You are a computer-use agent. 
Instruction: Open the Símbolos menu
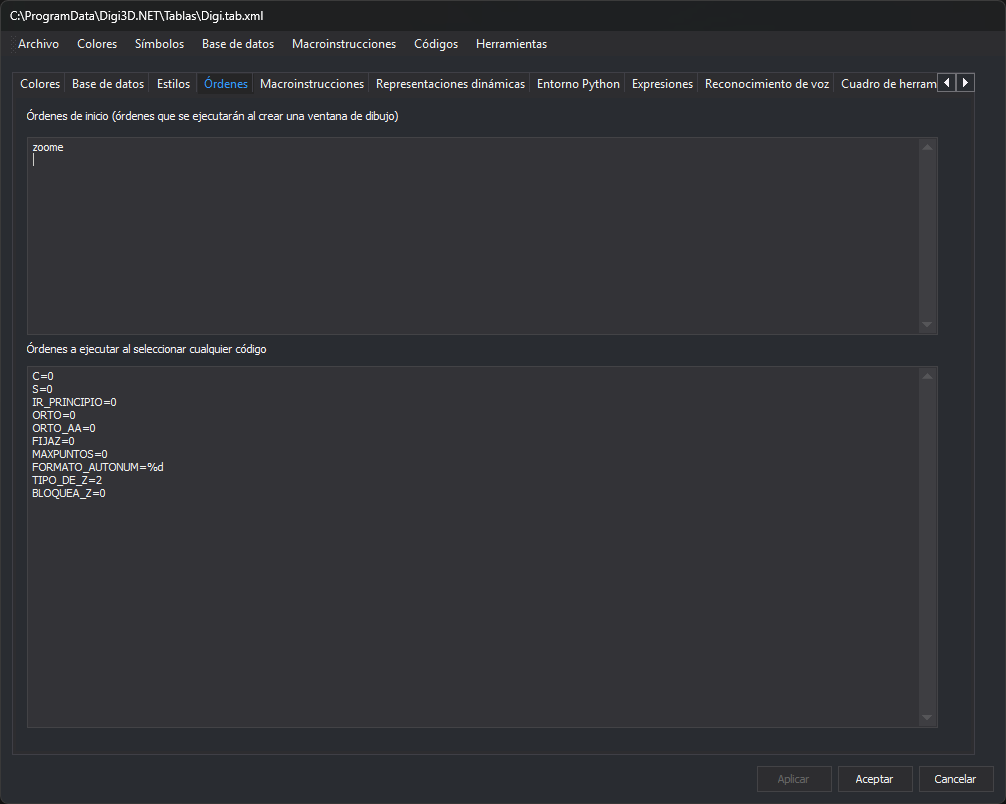coord(159,44)
